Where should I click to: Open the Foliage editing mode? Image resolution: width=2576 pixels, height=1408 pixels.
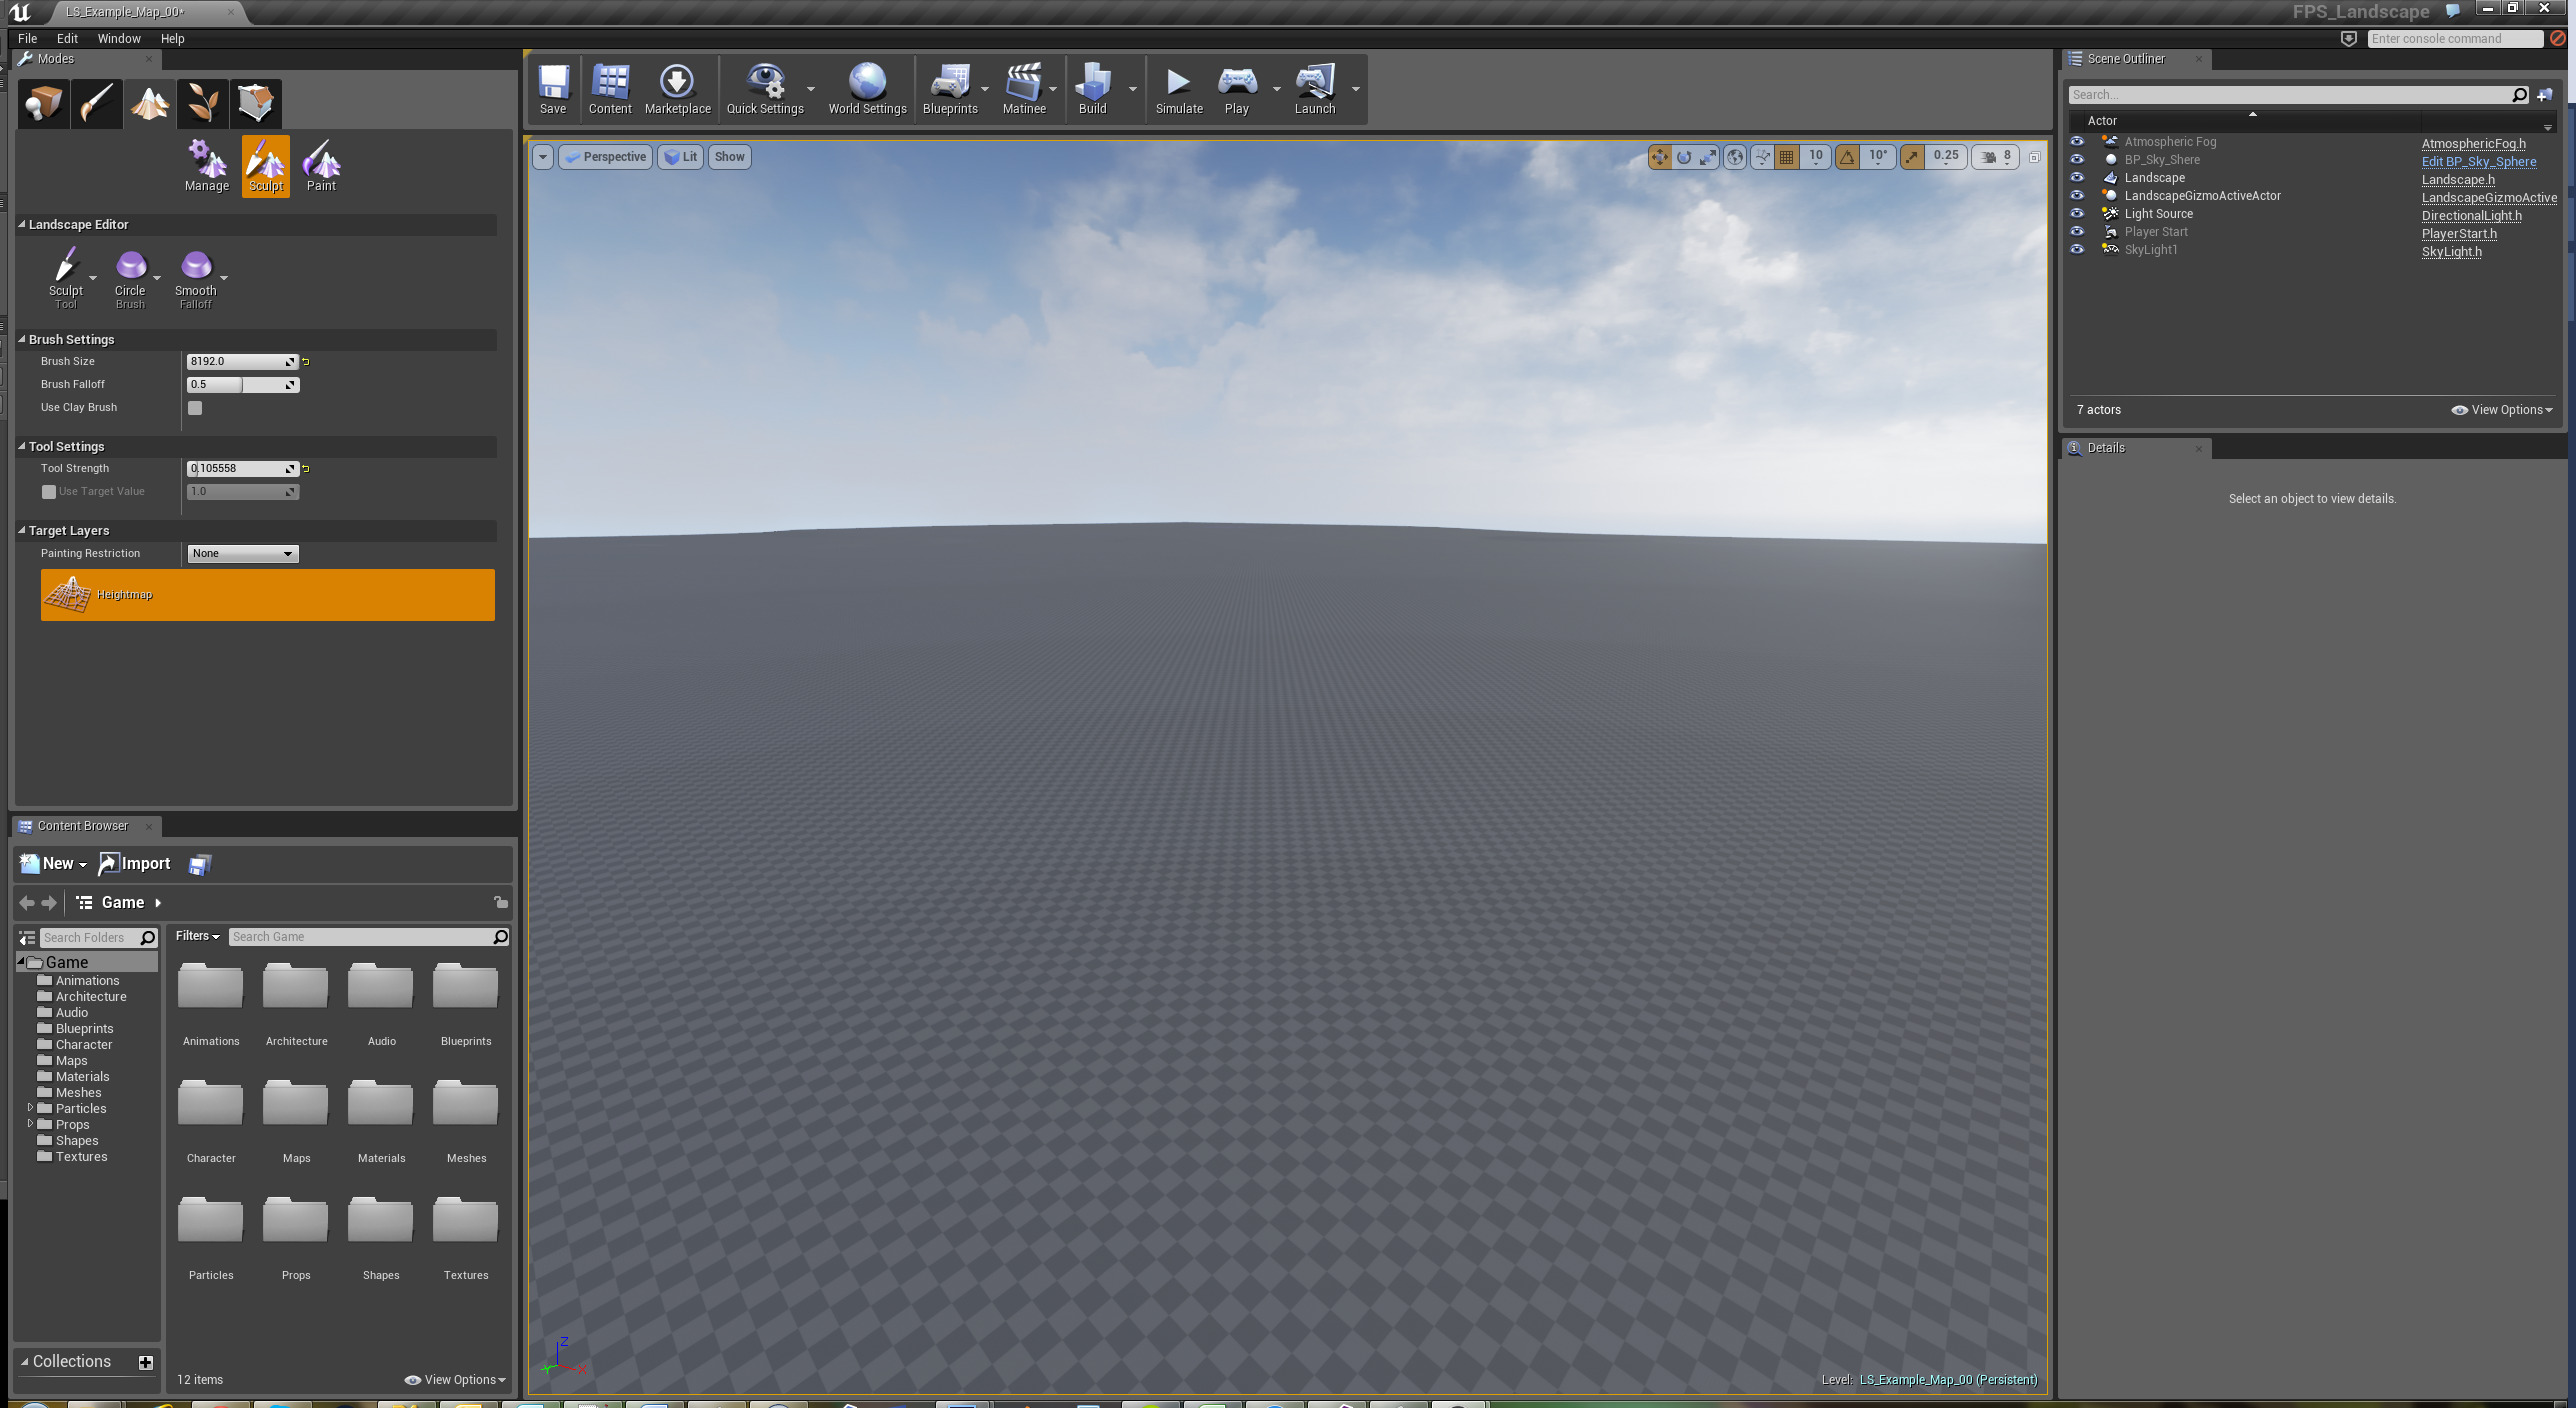click(202, 103)
